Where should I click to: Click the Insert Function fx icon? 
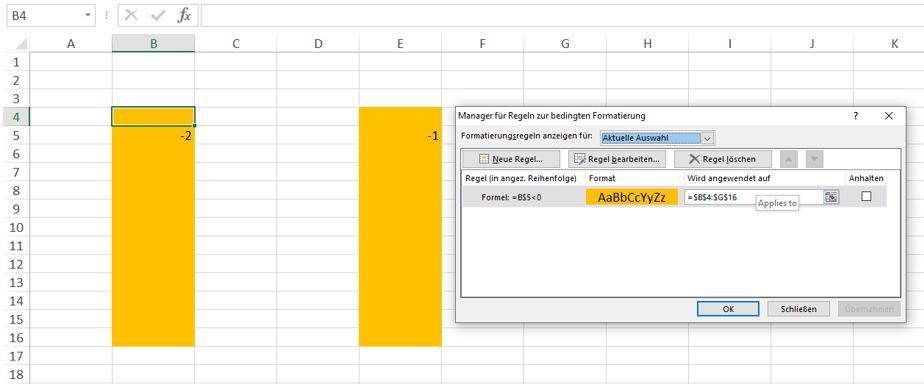pyautogui.click(x=184, y=15)
